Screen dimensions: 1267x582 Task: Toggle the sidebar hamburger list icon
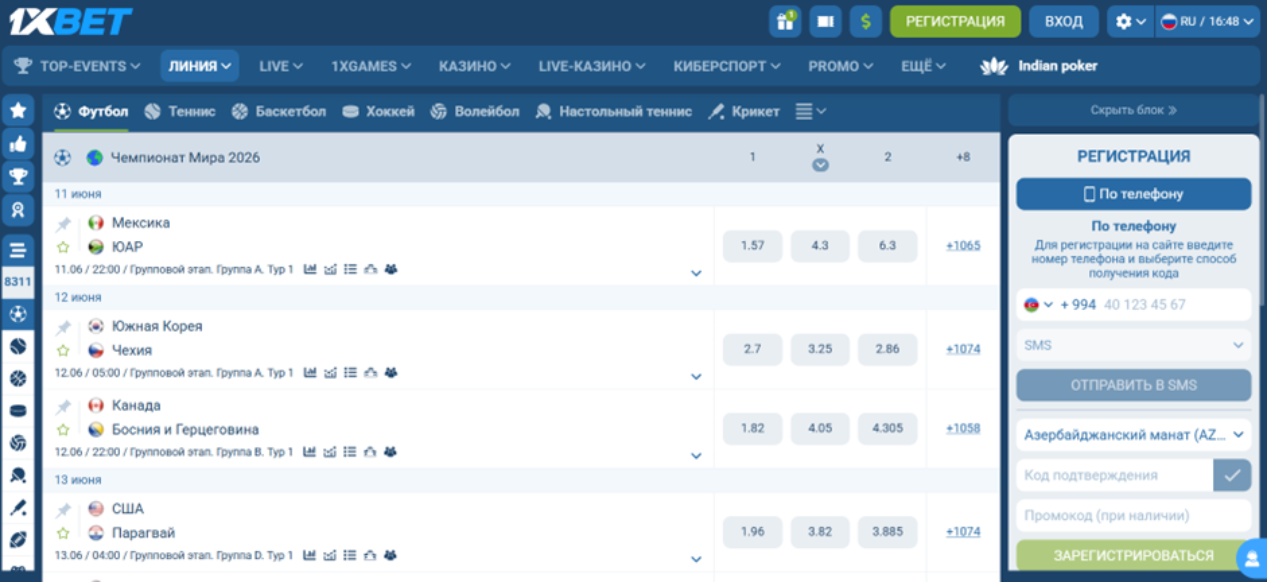coord(17,249)
